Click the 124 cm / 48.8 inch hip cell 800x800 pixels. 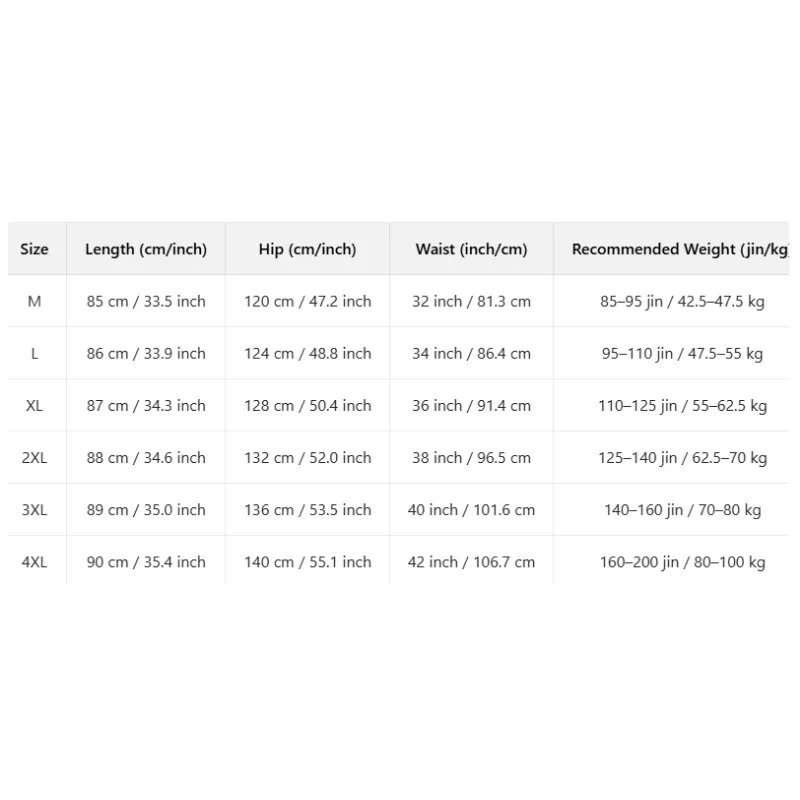point(308,354)
